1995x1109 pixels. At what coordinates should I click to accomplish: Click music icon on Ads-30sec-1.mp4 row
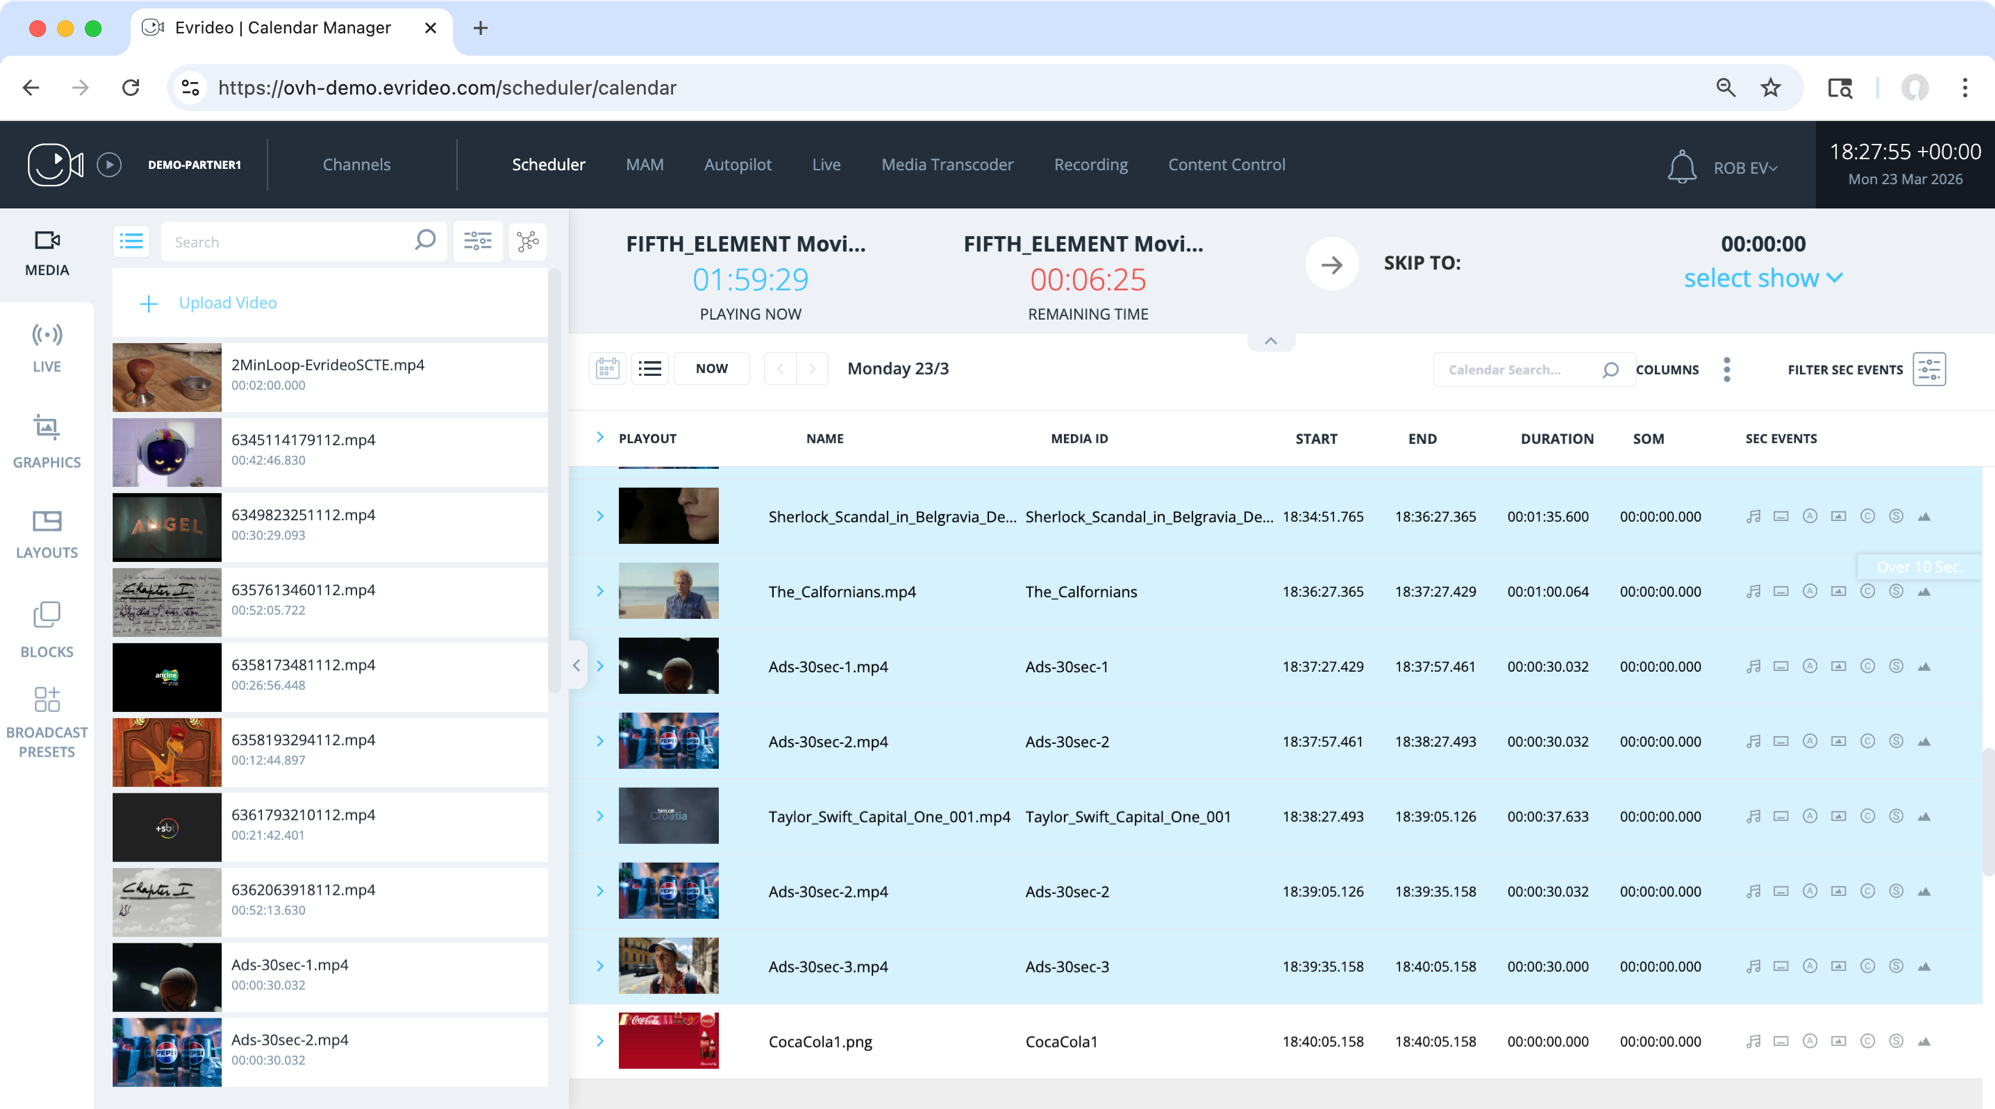[x=1752, y=666]
